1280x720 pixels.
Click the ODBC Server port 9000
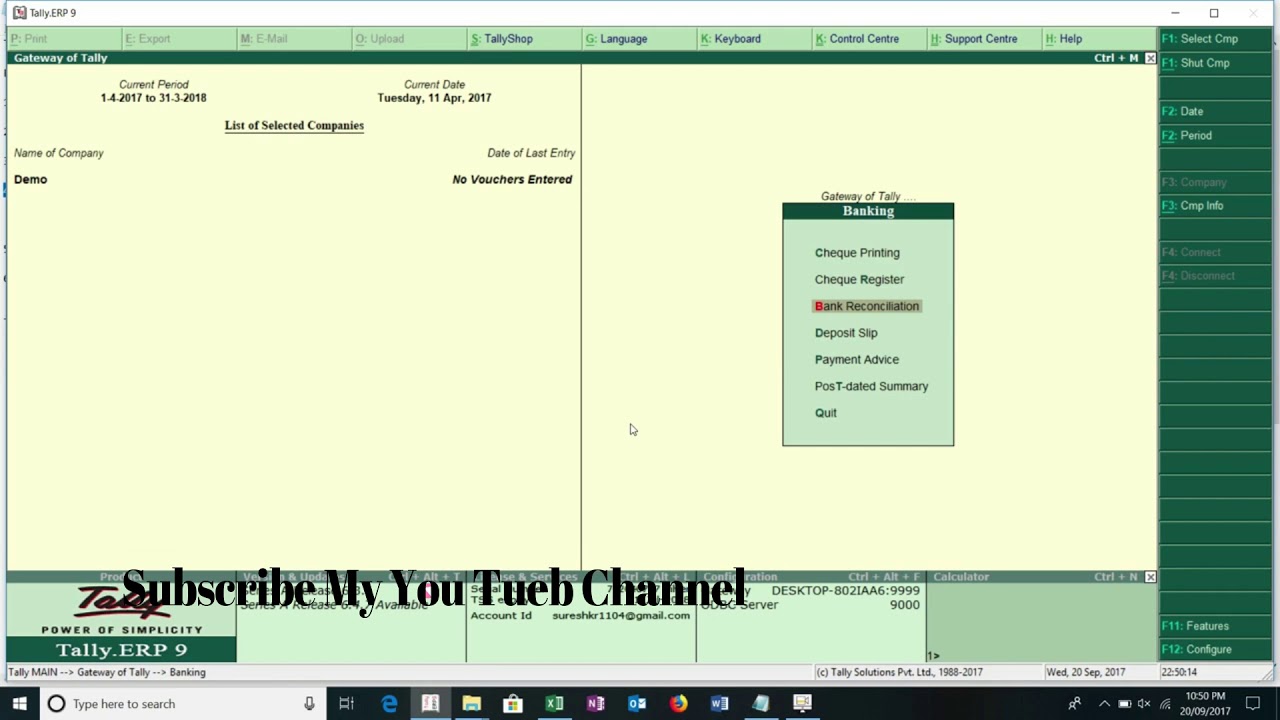pyautogui.click(x=905, y=605)
